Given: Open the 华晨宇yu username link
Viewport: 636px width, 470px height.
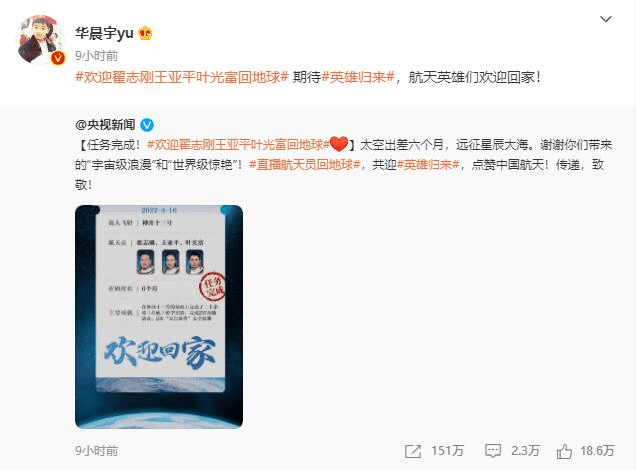Looking at the screenshot, I should (104, 33).
